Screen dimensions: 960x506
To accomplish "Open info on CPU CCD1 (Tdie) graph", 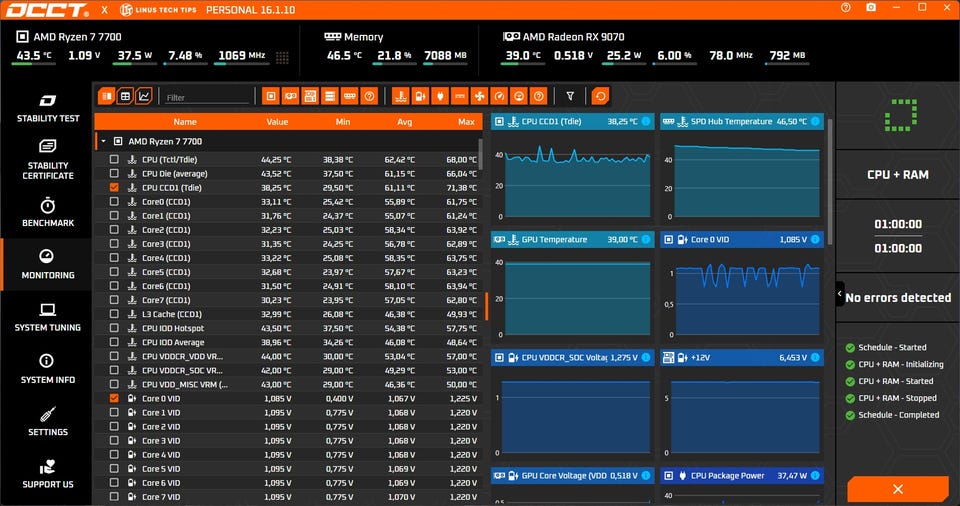I will (645, 121).
